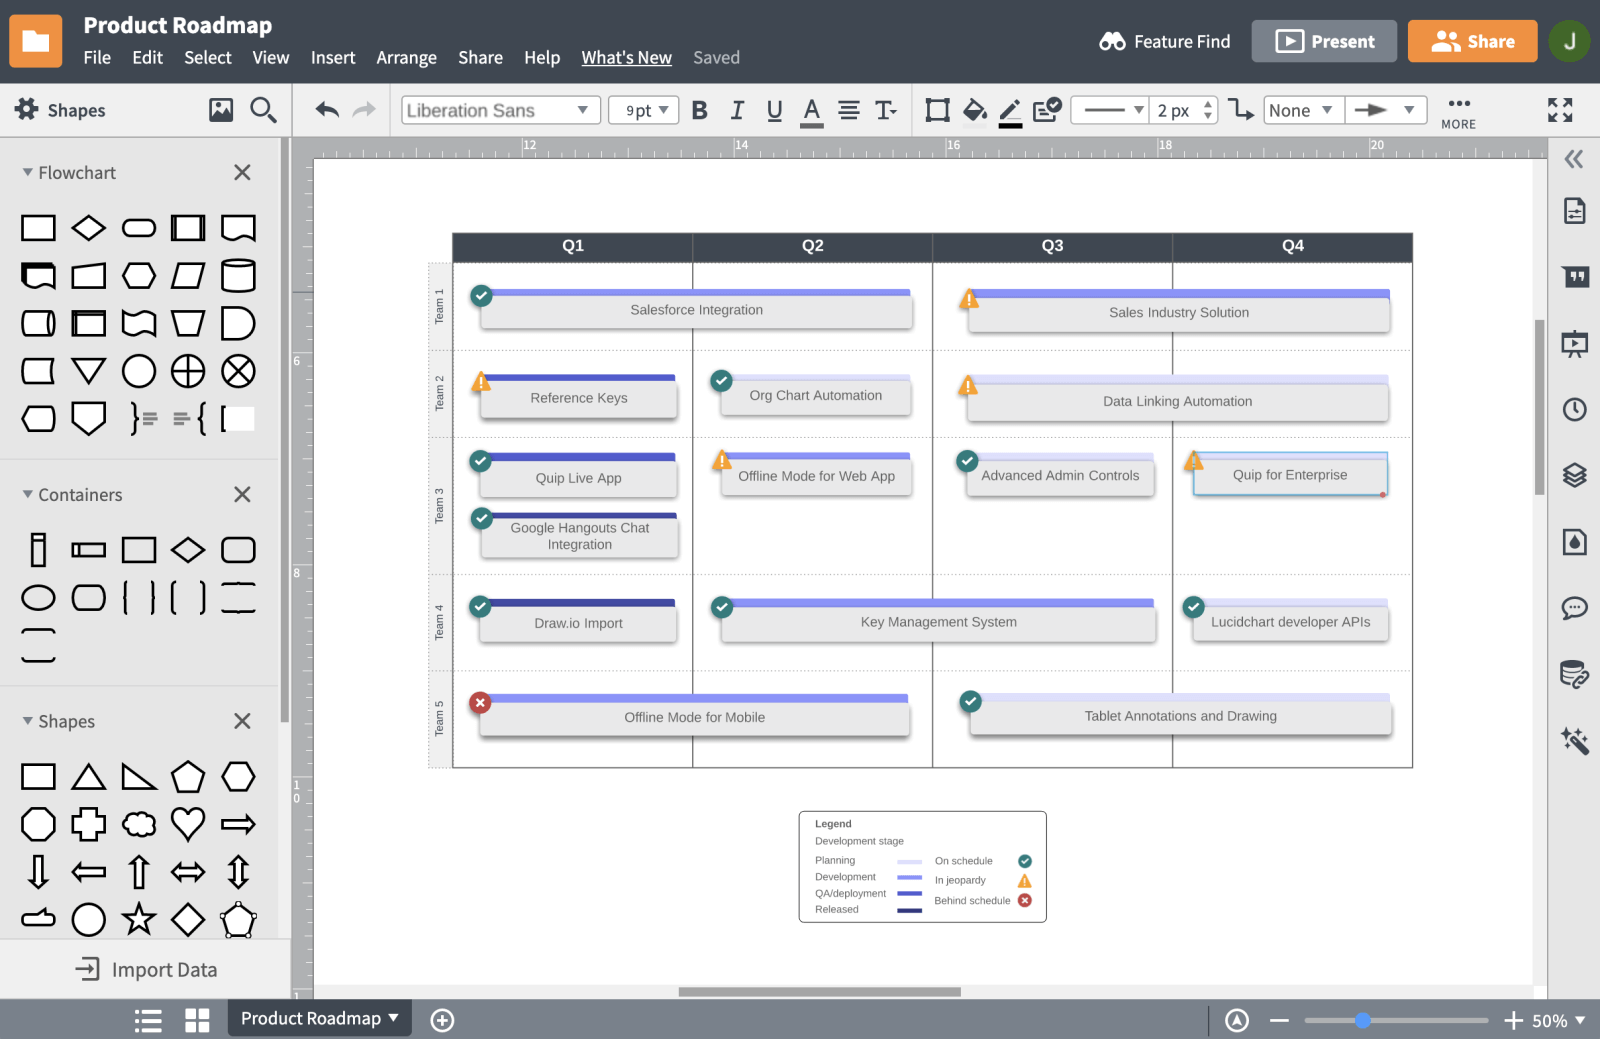Open the 50% zoom level dropdown
Image resolution: width=1600 pixels, height=1039 pixels.
pyautogui.click(x=1559, y=1020)
